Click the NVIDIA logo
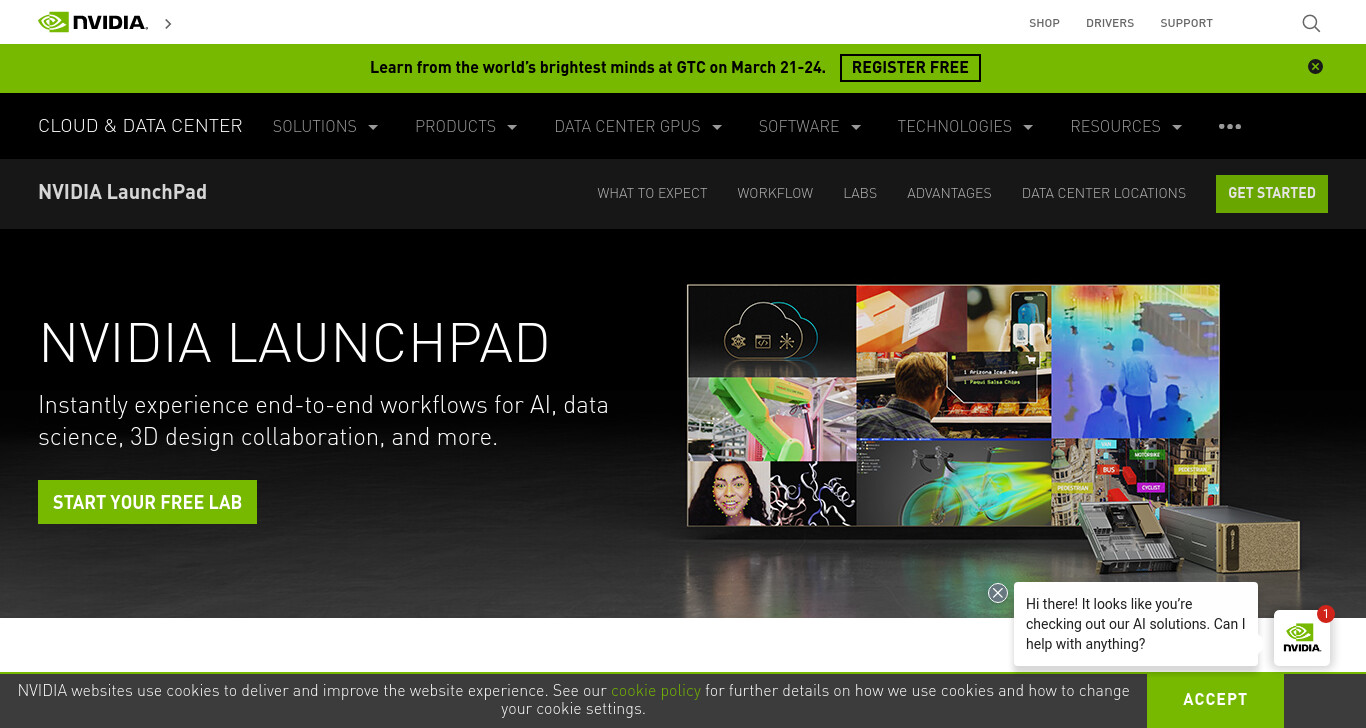 93,22
